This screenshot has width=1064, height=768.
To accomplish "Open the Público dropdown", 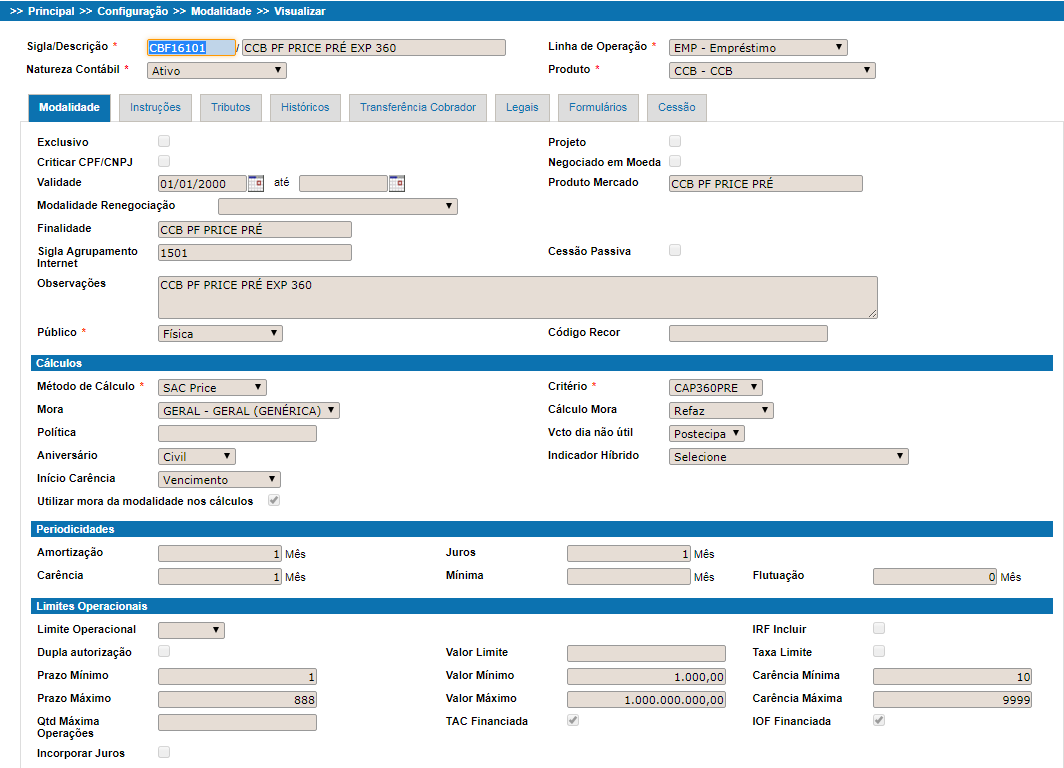I will coord(220,334).
